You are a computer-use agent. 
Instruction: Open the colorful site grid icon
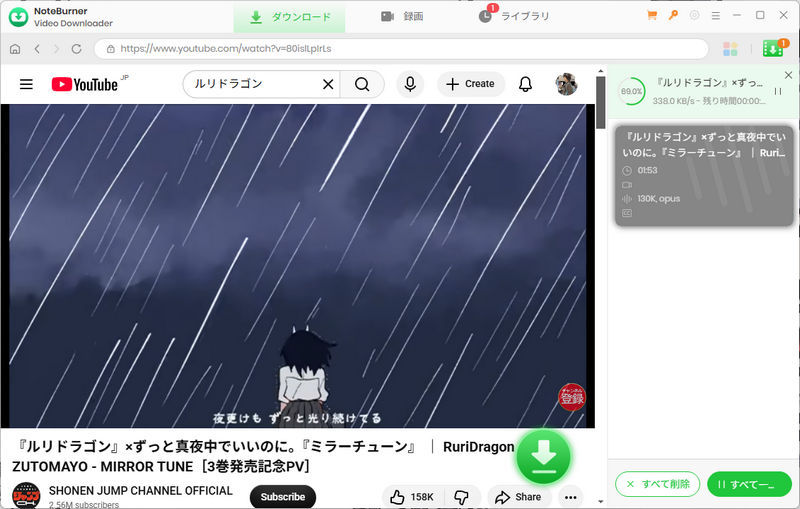730,49
